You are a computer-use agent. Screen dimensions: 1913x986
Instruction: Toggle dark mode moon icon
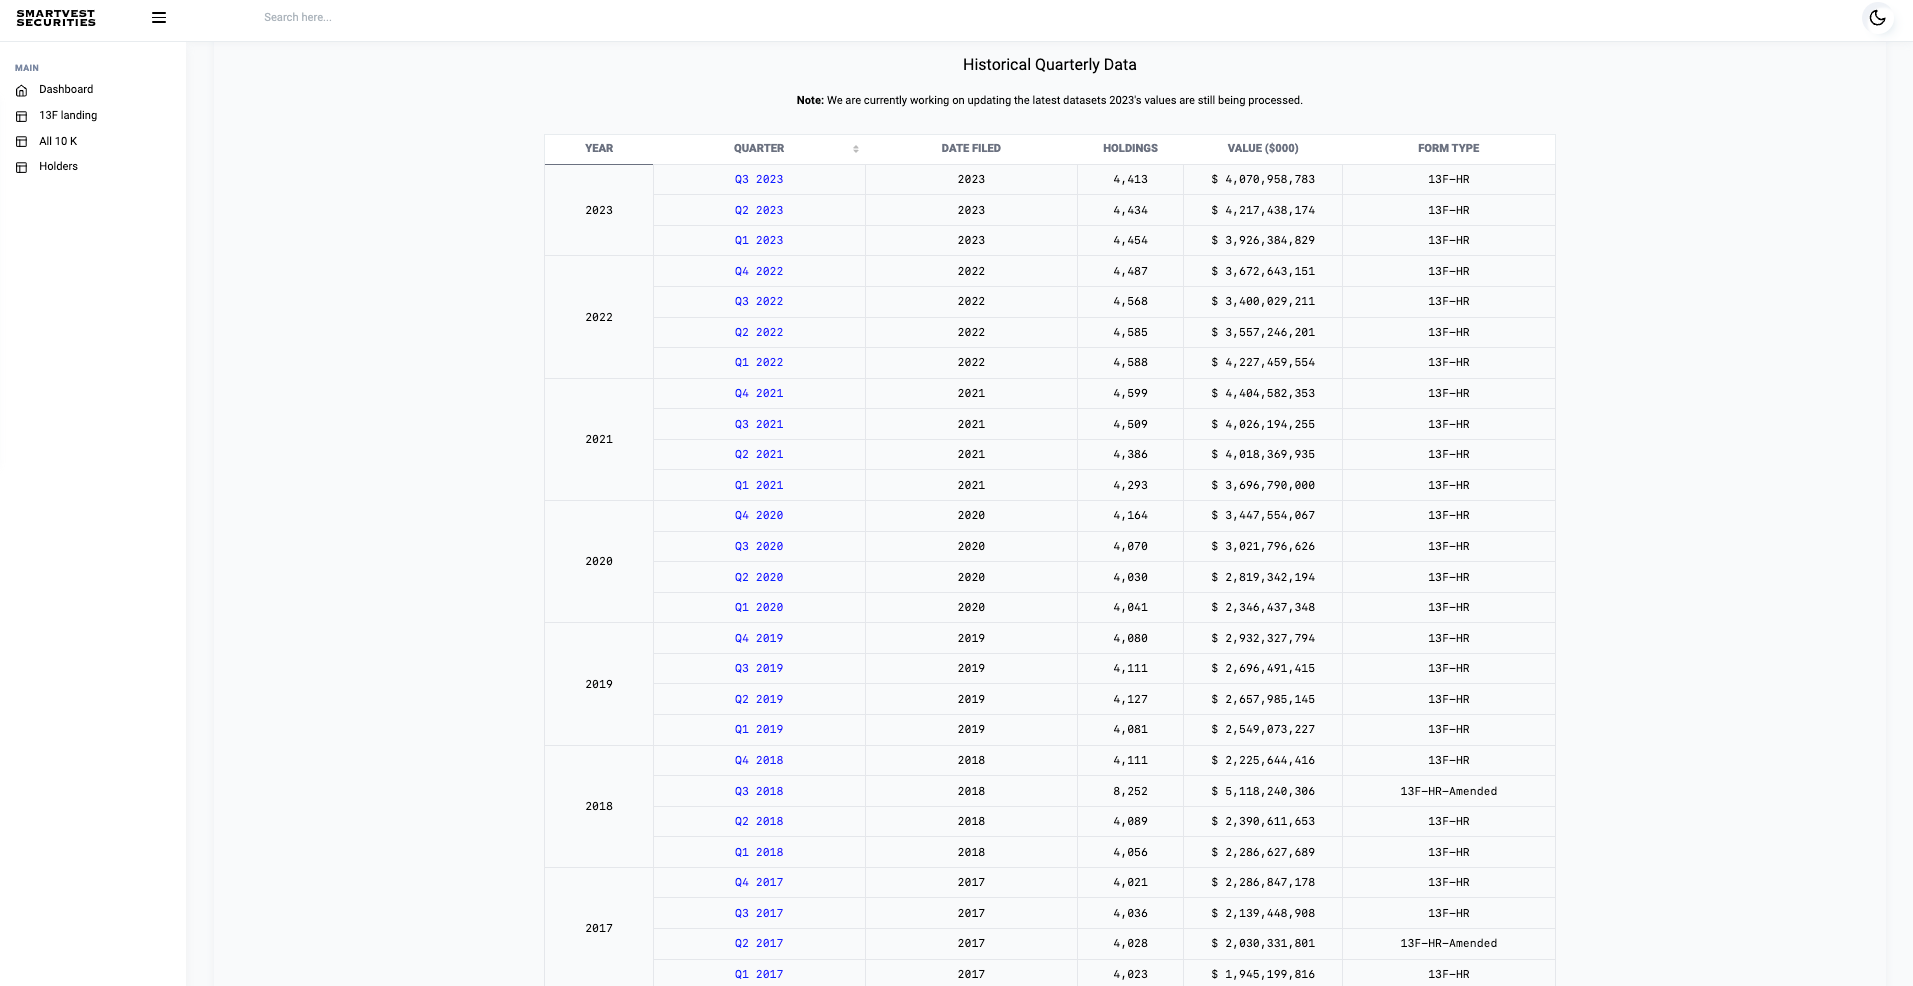(1877, 18)
